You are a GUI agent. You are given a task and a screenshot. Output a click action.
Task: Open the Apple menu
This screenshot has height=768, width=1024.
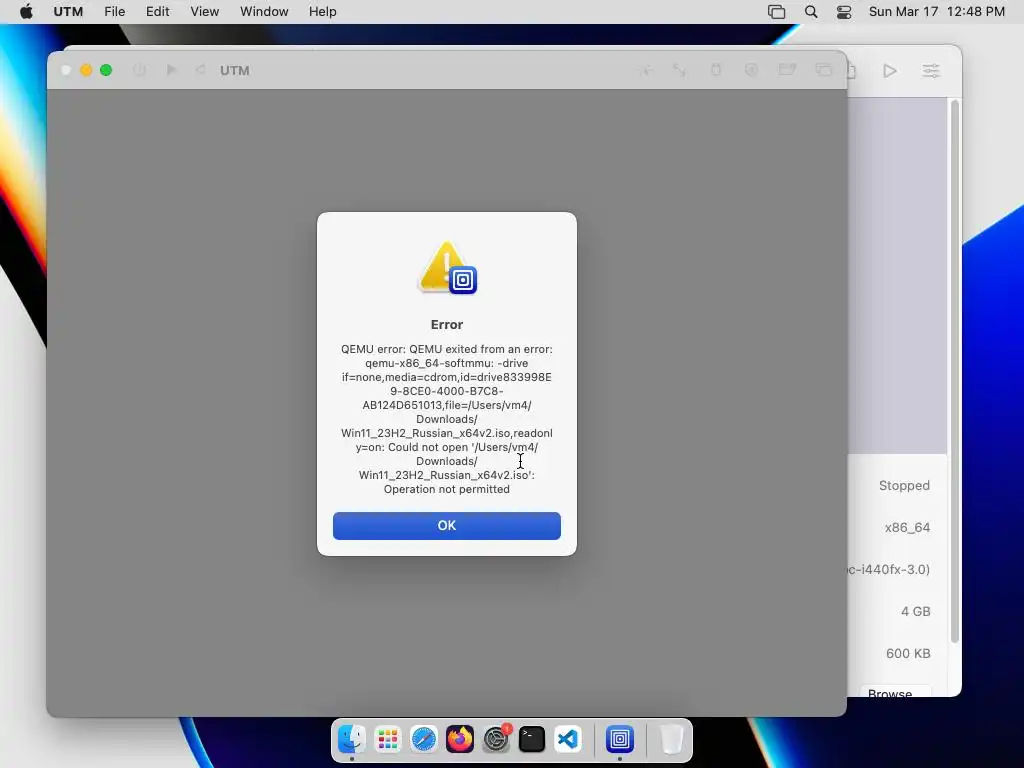(26, 12)
